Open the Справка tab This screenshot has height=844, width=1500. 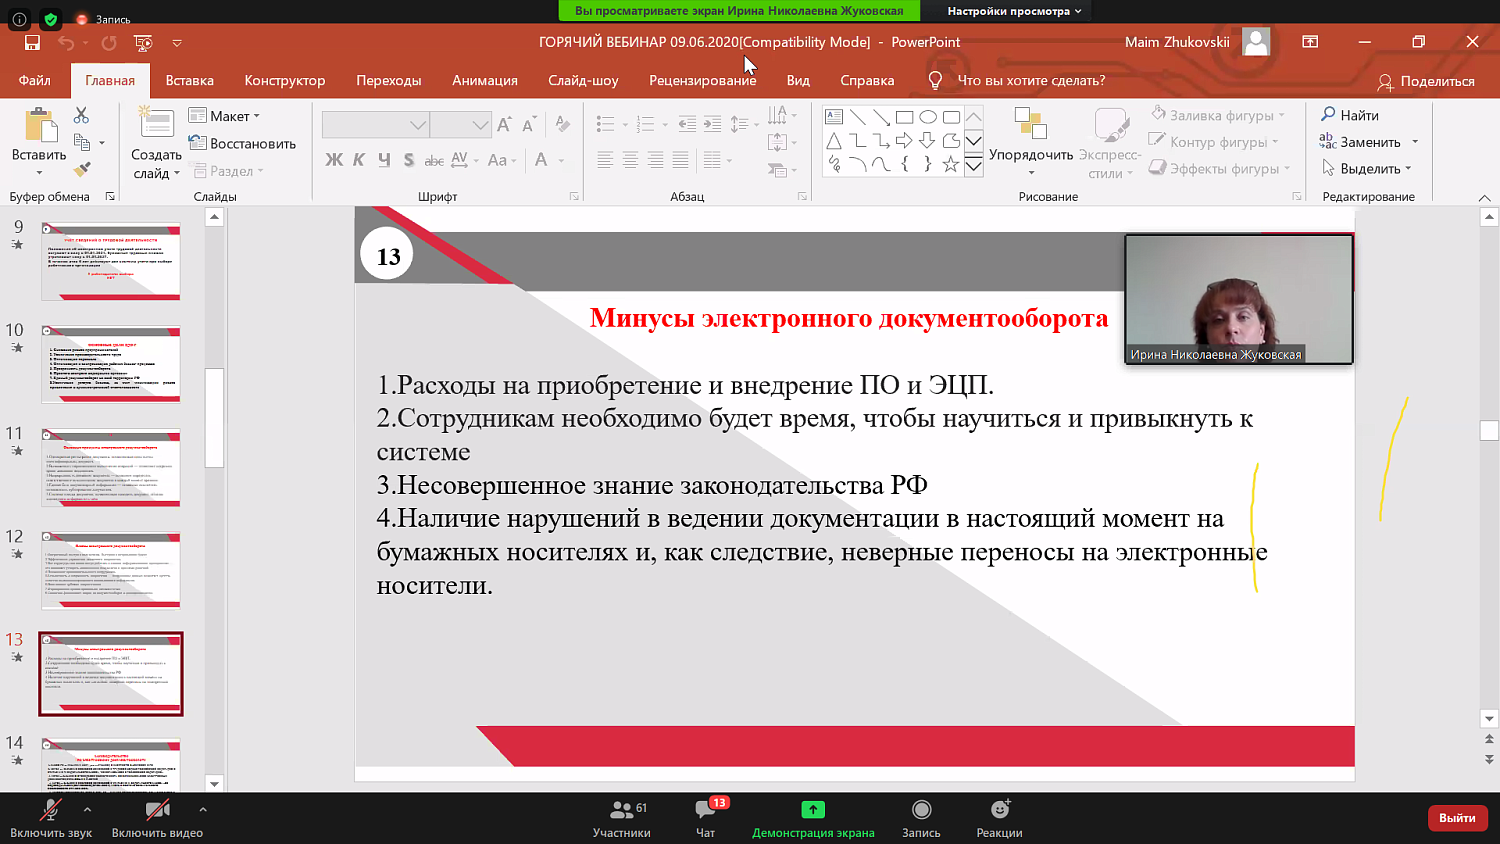point(867,80)
